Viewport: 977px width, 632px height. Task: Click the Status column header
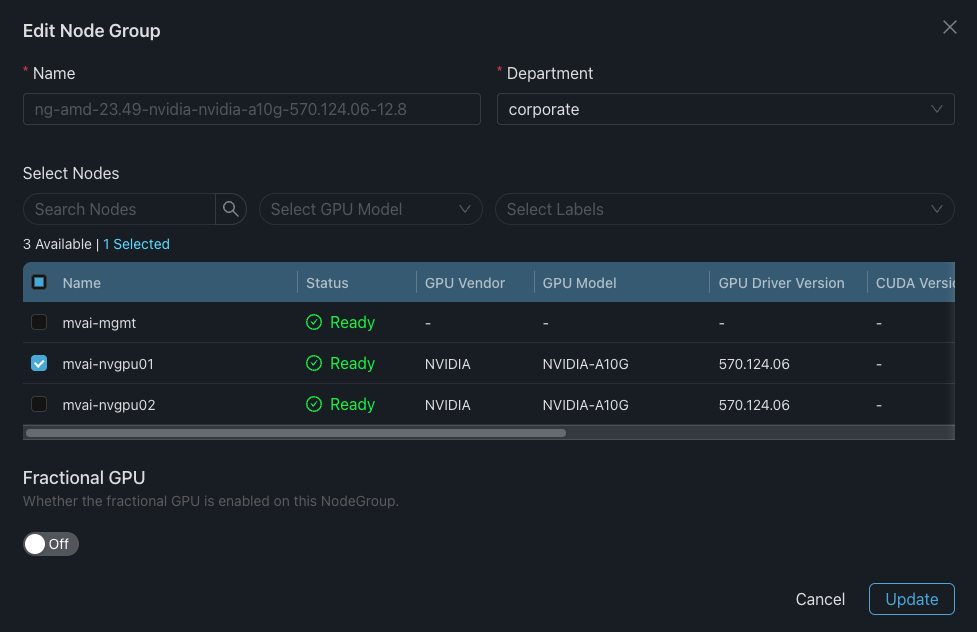click(x=327, y=283)
